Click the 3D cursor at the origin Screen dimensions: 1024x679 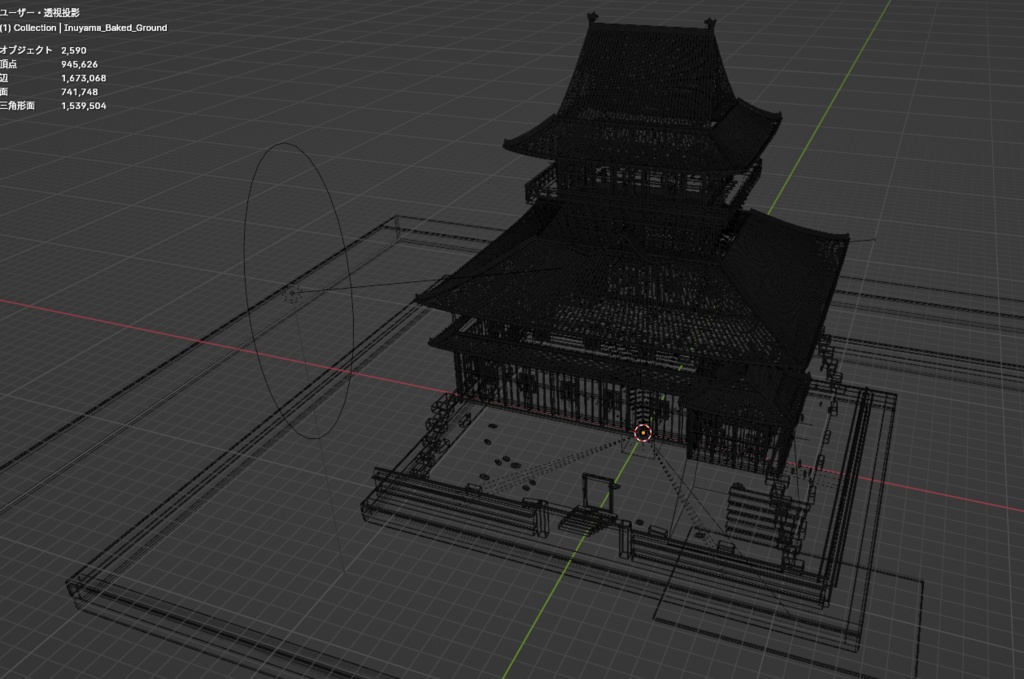click(x=643, y=432)
